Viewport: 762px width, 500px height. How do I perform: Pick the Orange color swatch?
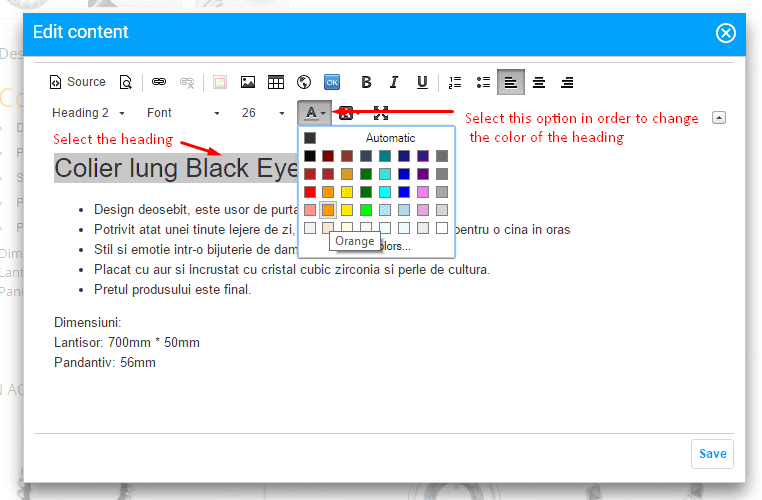point(329,210)
